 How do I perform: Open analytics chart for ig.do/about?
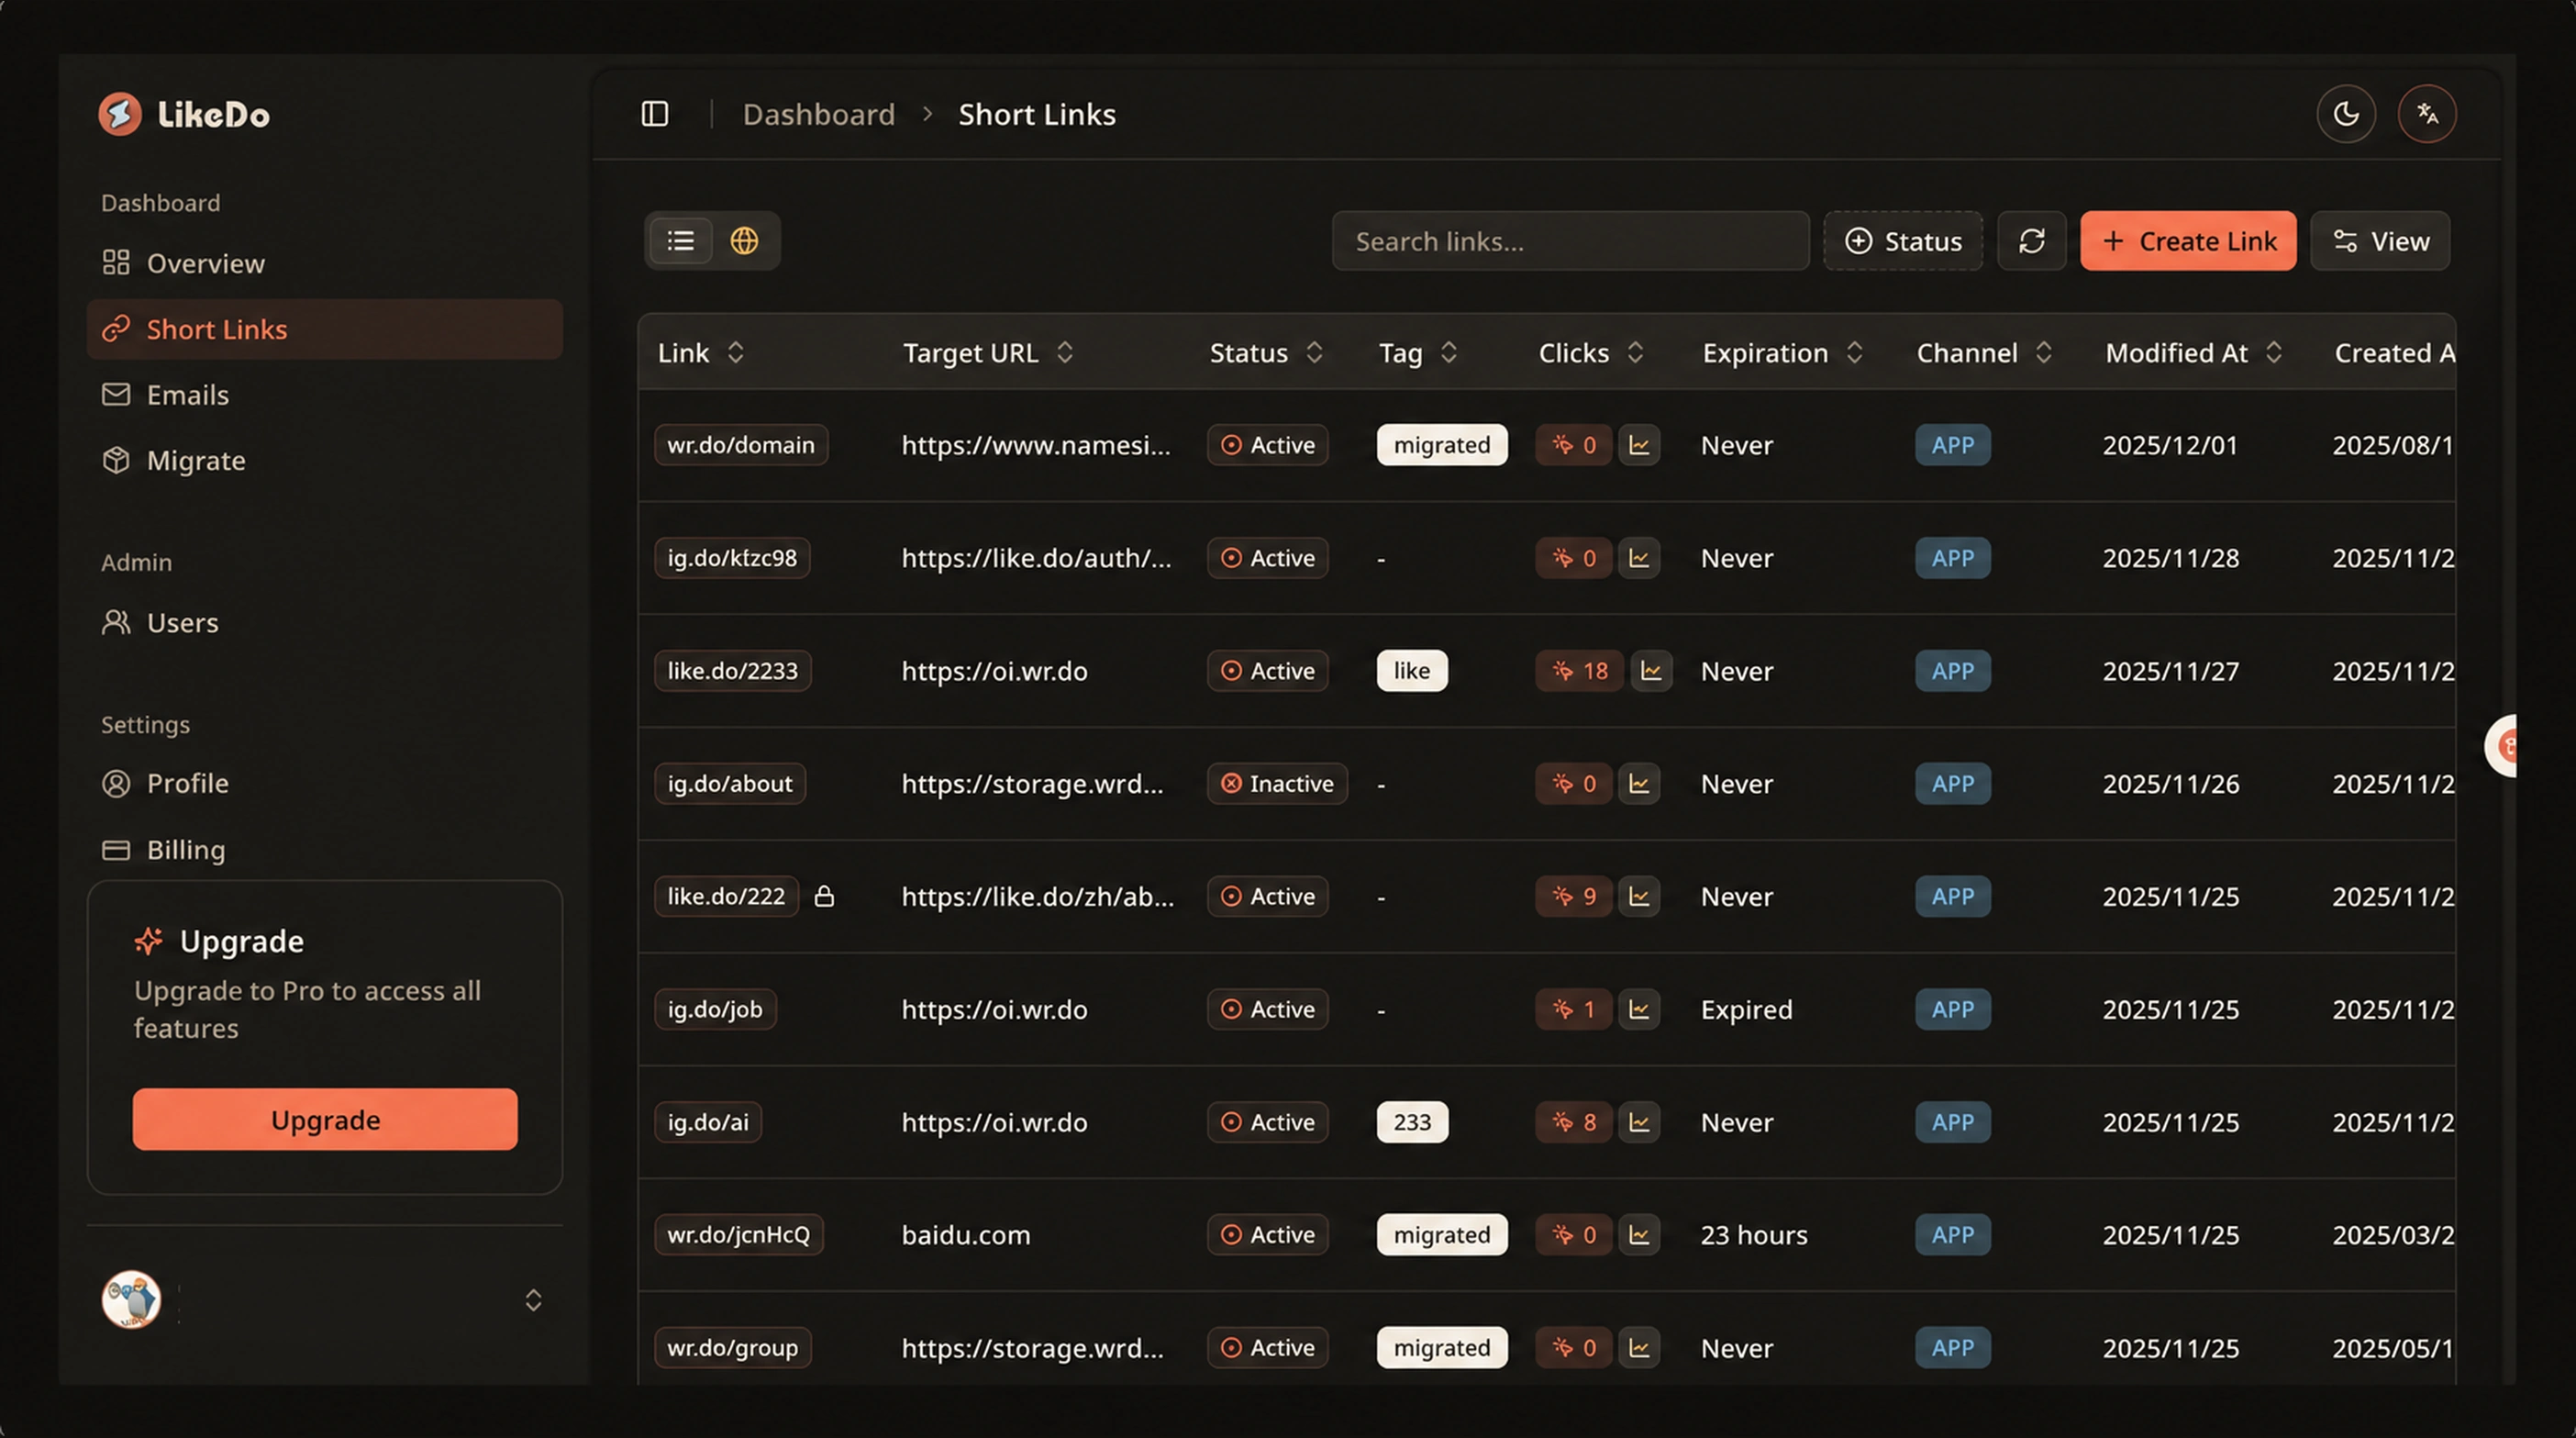1639,784
